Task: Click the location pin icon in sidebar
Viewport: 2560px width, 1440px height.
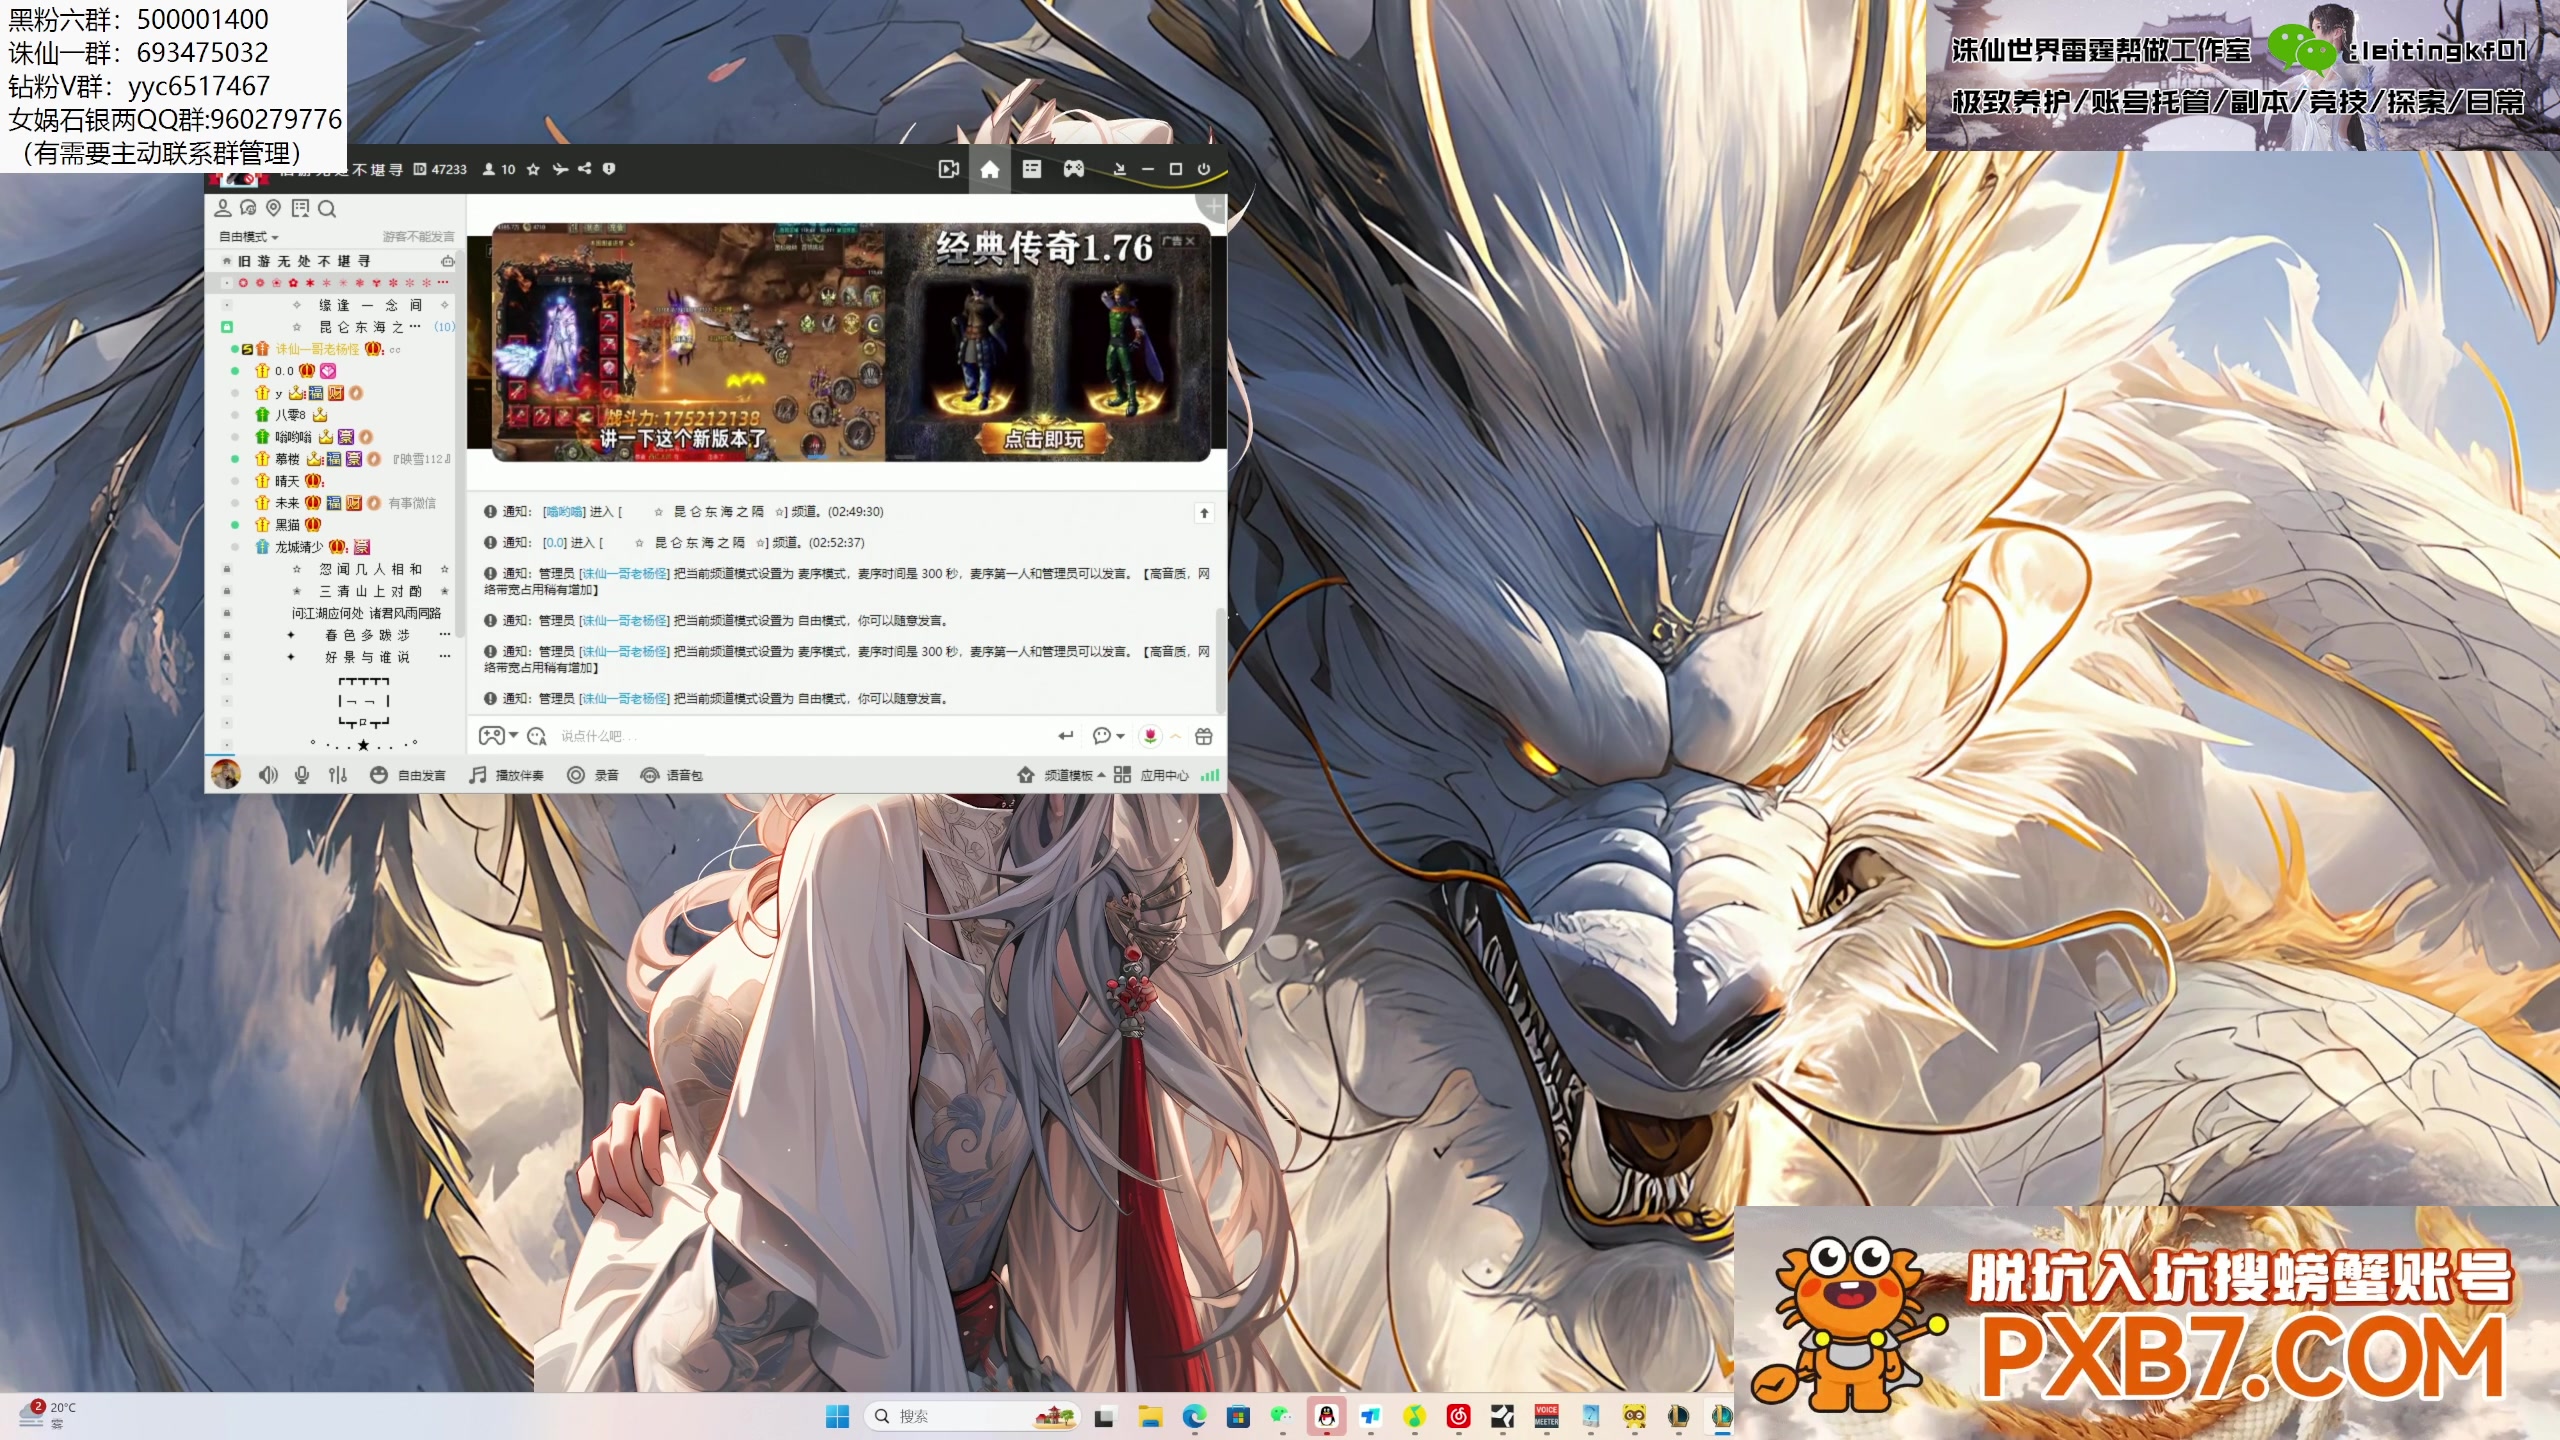Action: (273, 208)
